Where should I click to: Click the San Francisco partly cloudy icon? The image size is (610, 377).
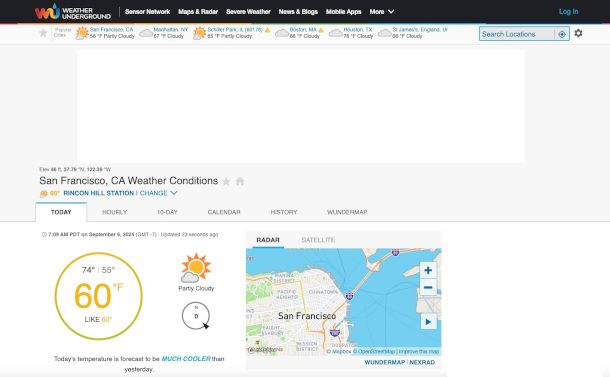[x=82, y=33]
